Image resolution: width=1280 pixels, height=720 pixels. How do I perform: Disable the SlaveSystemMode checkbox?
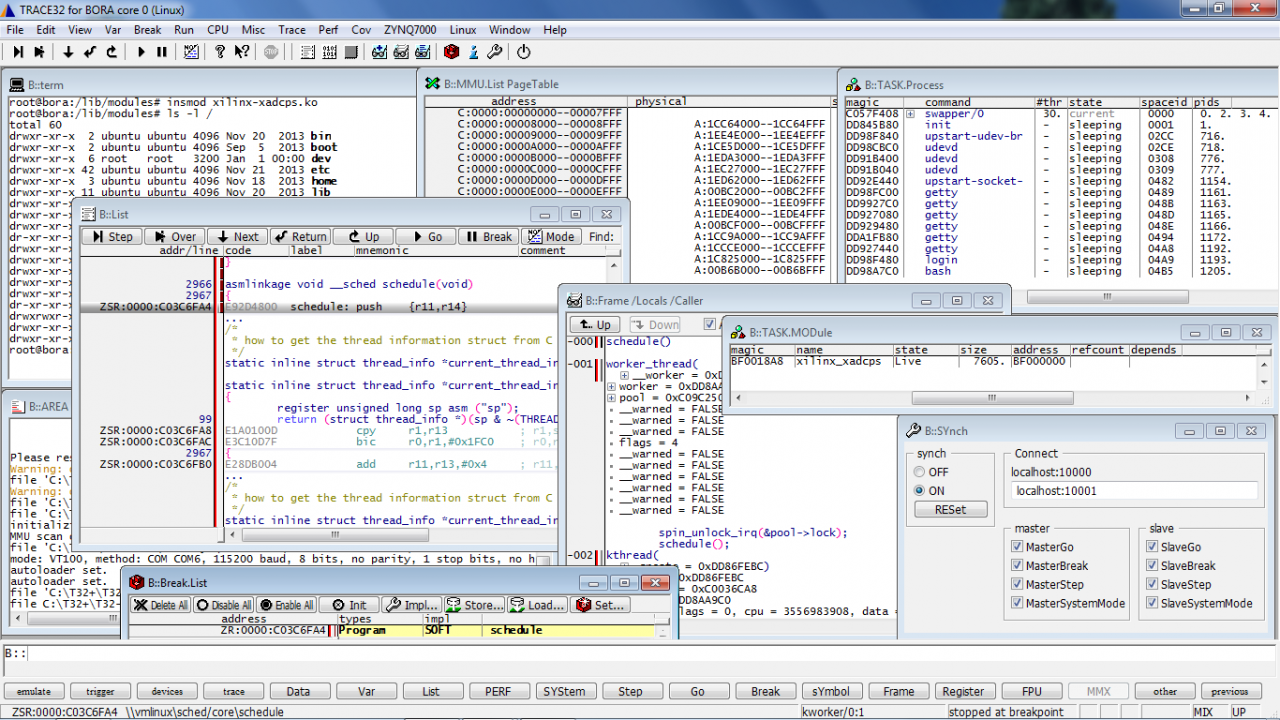[x=1152, y=603]
